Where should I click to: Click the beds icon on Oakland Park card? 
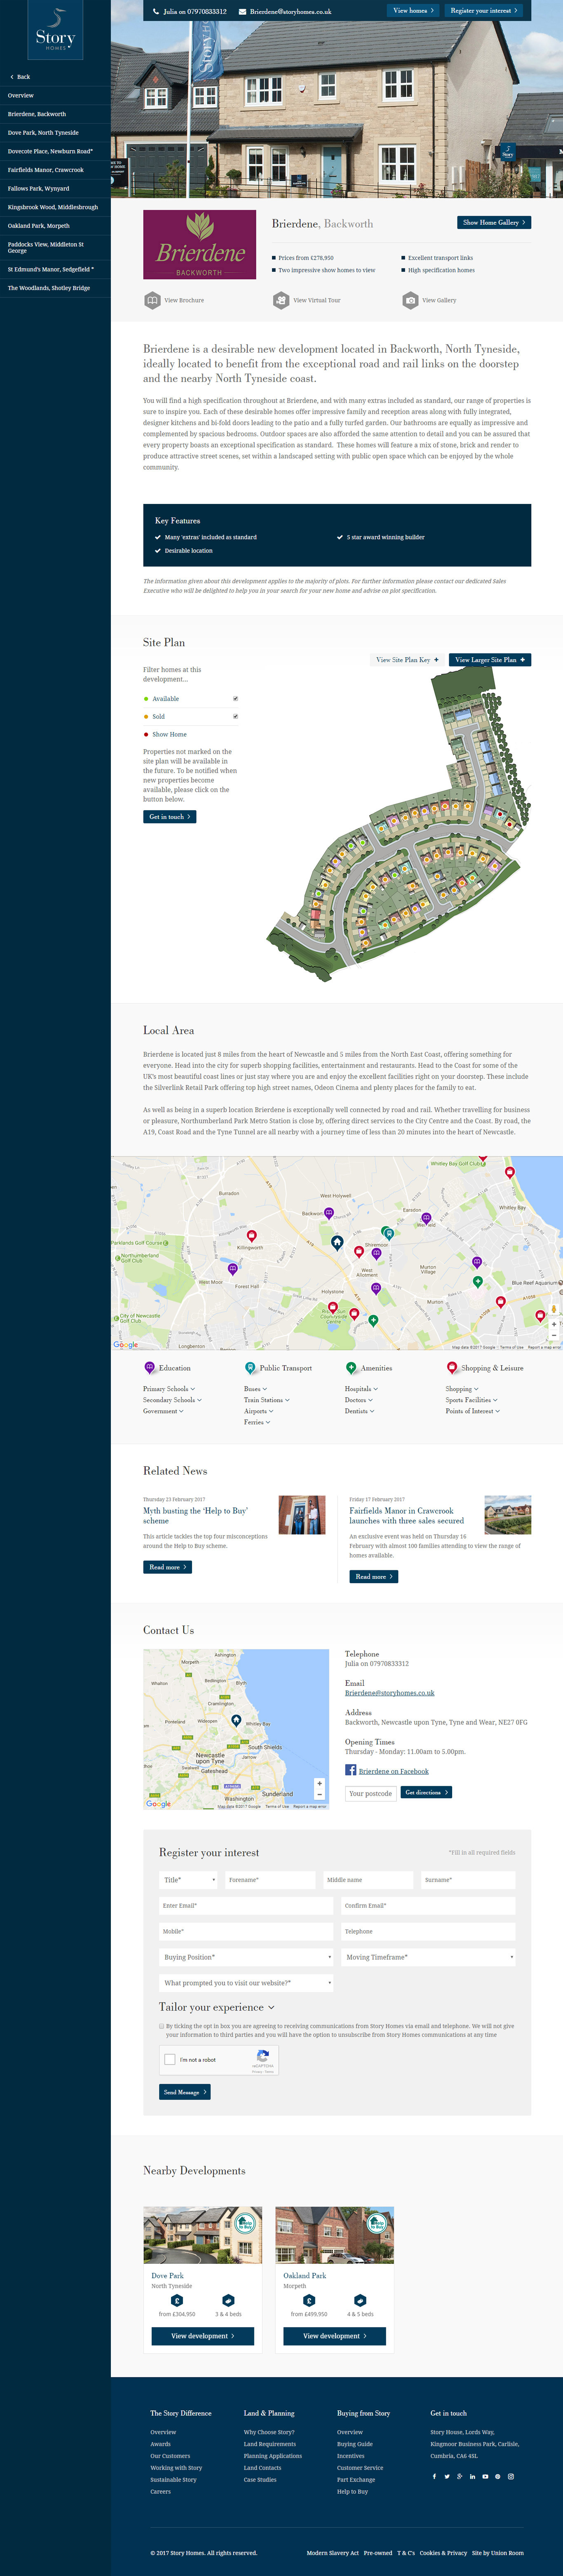pyautogui.click(x=360, y=2300)
